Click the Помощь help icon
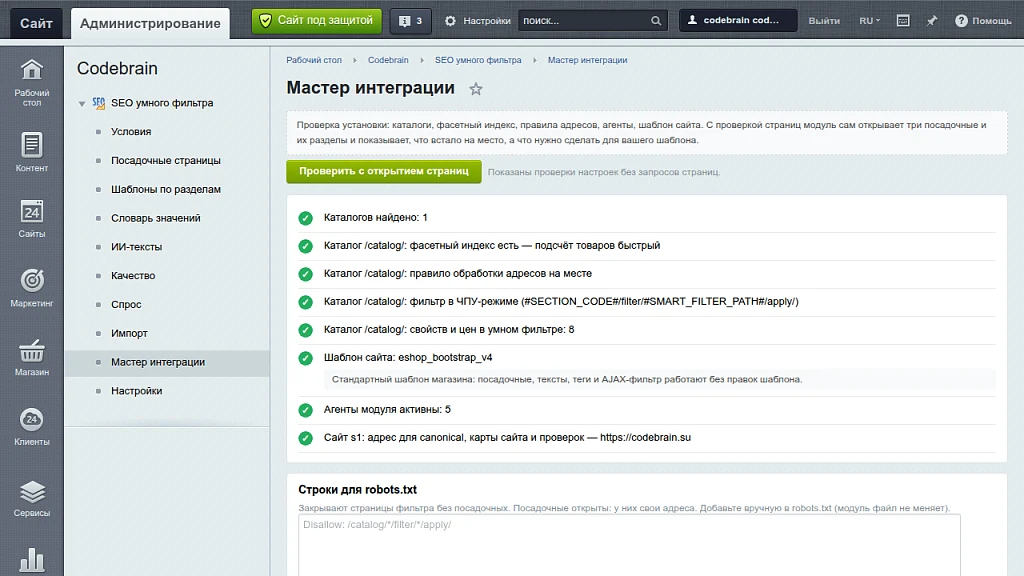The height and width of the screenshot is (576, 1024). click(x=983, y=21)
